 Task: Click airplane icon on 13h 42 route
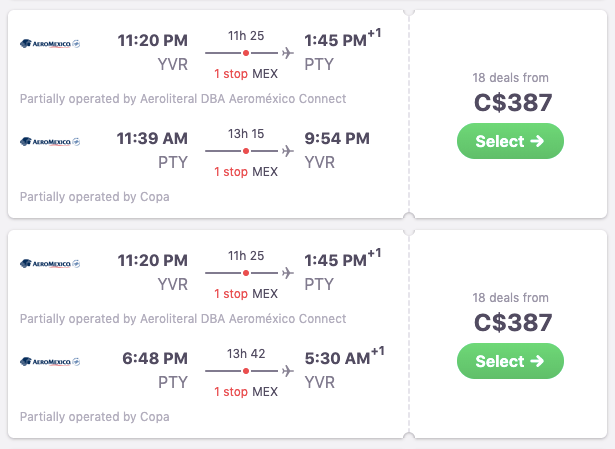tap(288, 371)
